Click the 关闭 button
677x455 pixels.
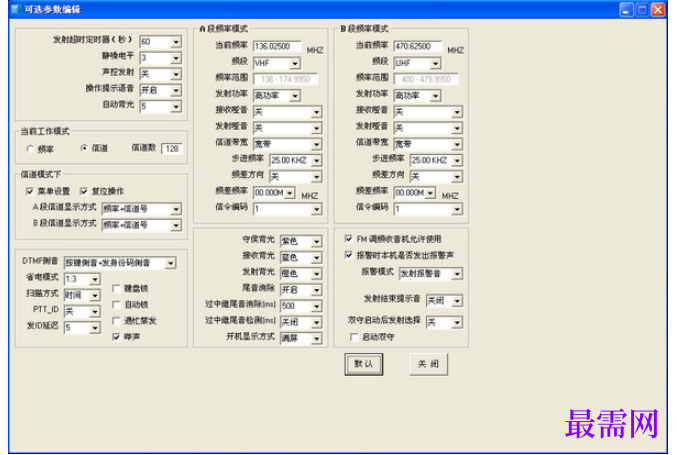428,364
